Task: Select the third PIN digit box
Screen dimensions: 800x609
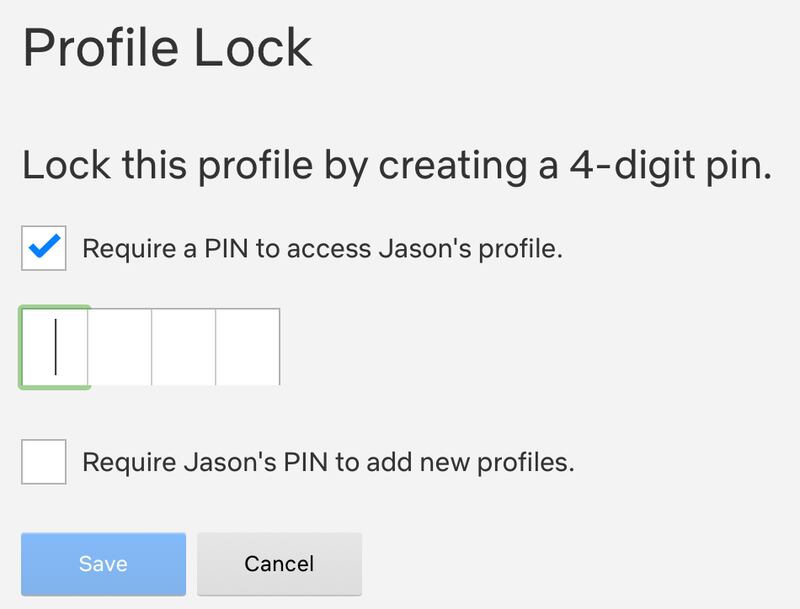Action: [x=184, y=347]
